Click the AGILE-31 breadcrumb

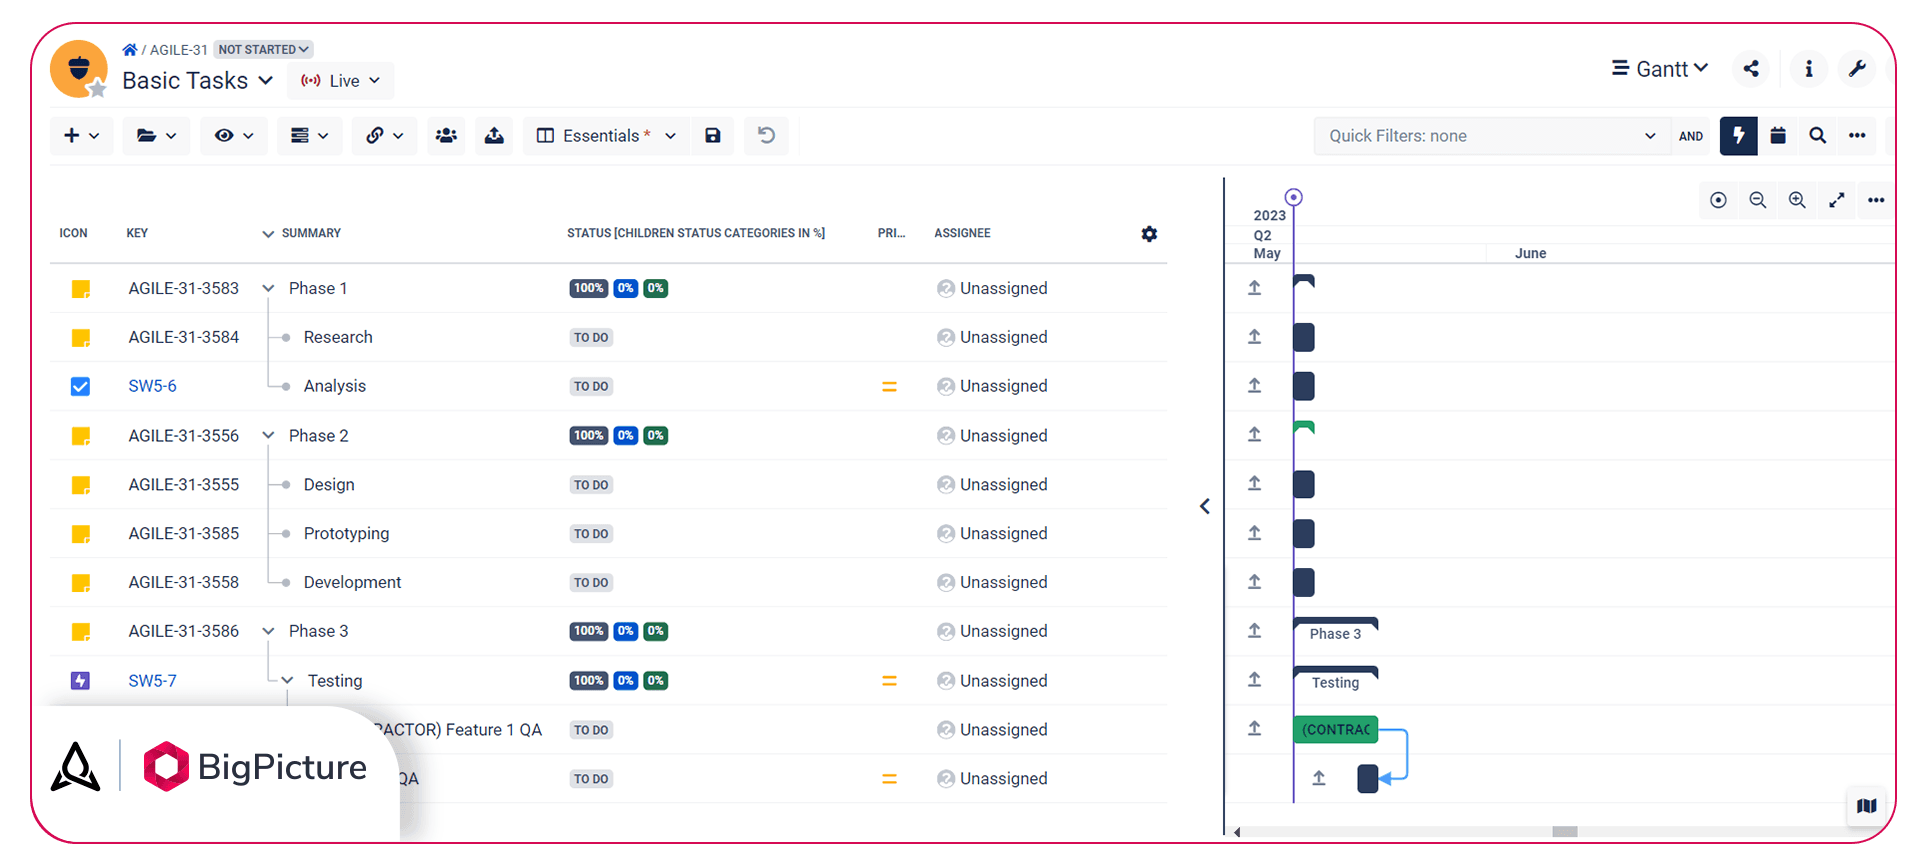coord(179,49)
